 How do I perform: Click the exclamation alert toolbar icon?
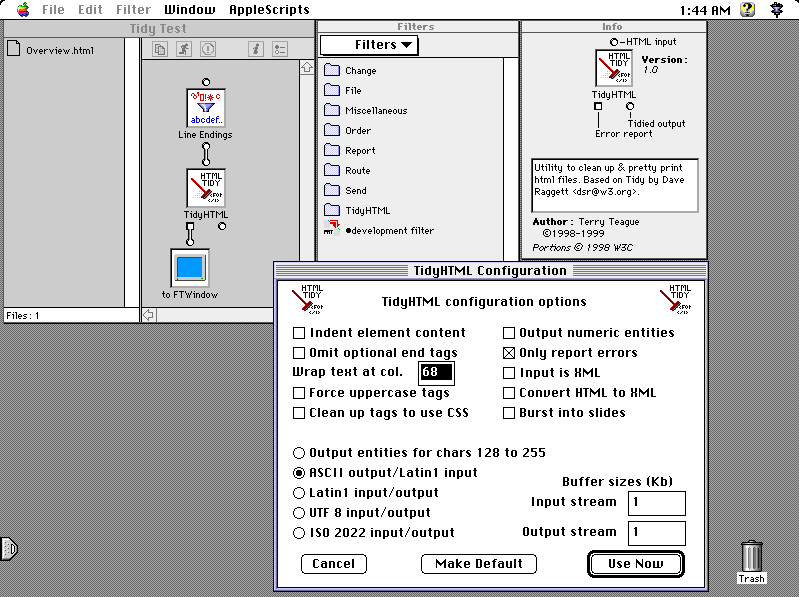pyautogui.click(x=208, y=49)
